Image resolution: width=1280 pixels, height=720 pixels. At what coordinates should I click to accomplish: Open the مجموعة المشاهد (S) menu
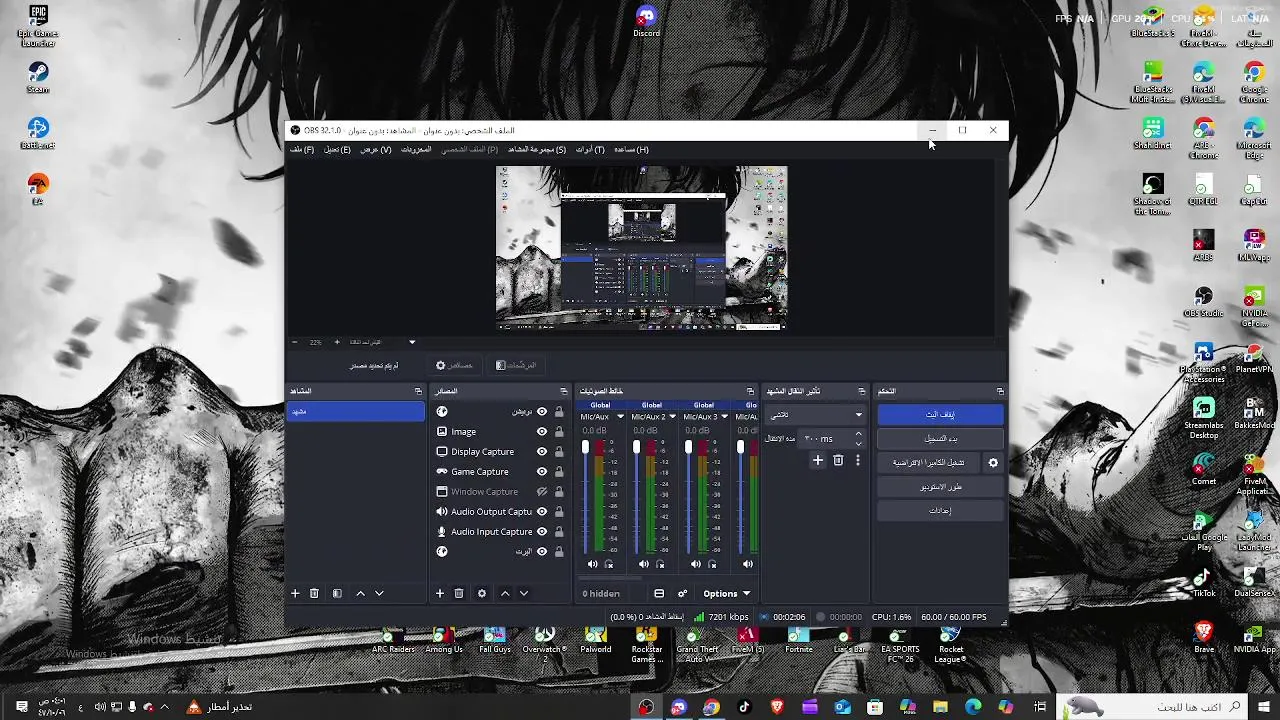(537, 149)
